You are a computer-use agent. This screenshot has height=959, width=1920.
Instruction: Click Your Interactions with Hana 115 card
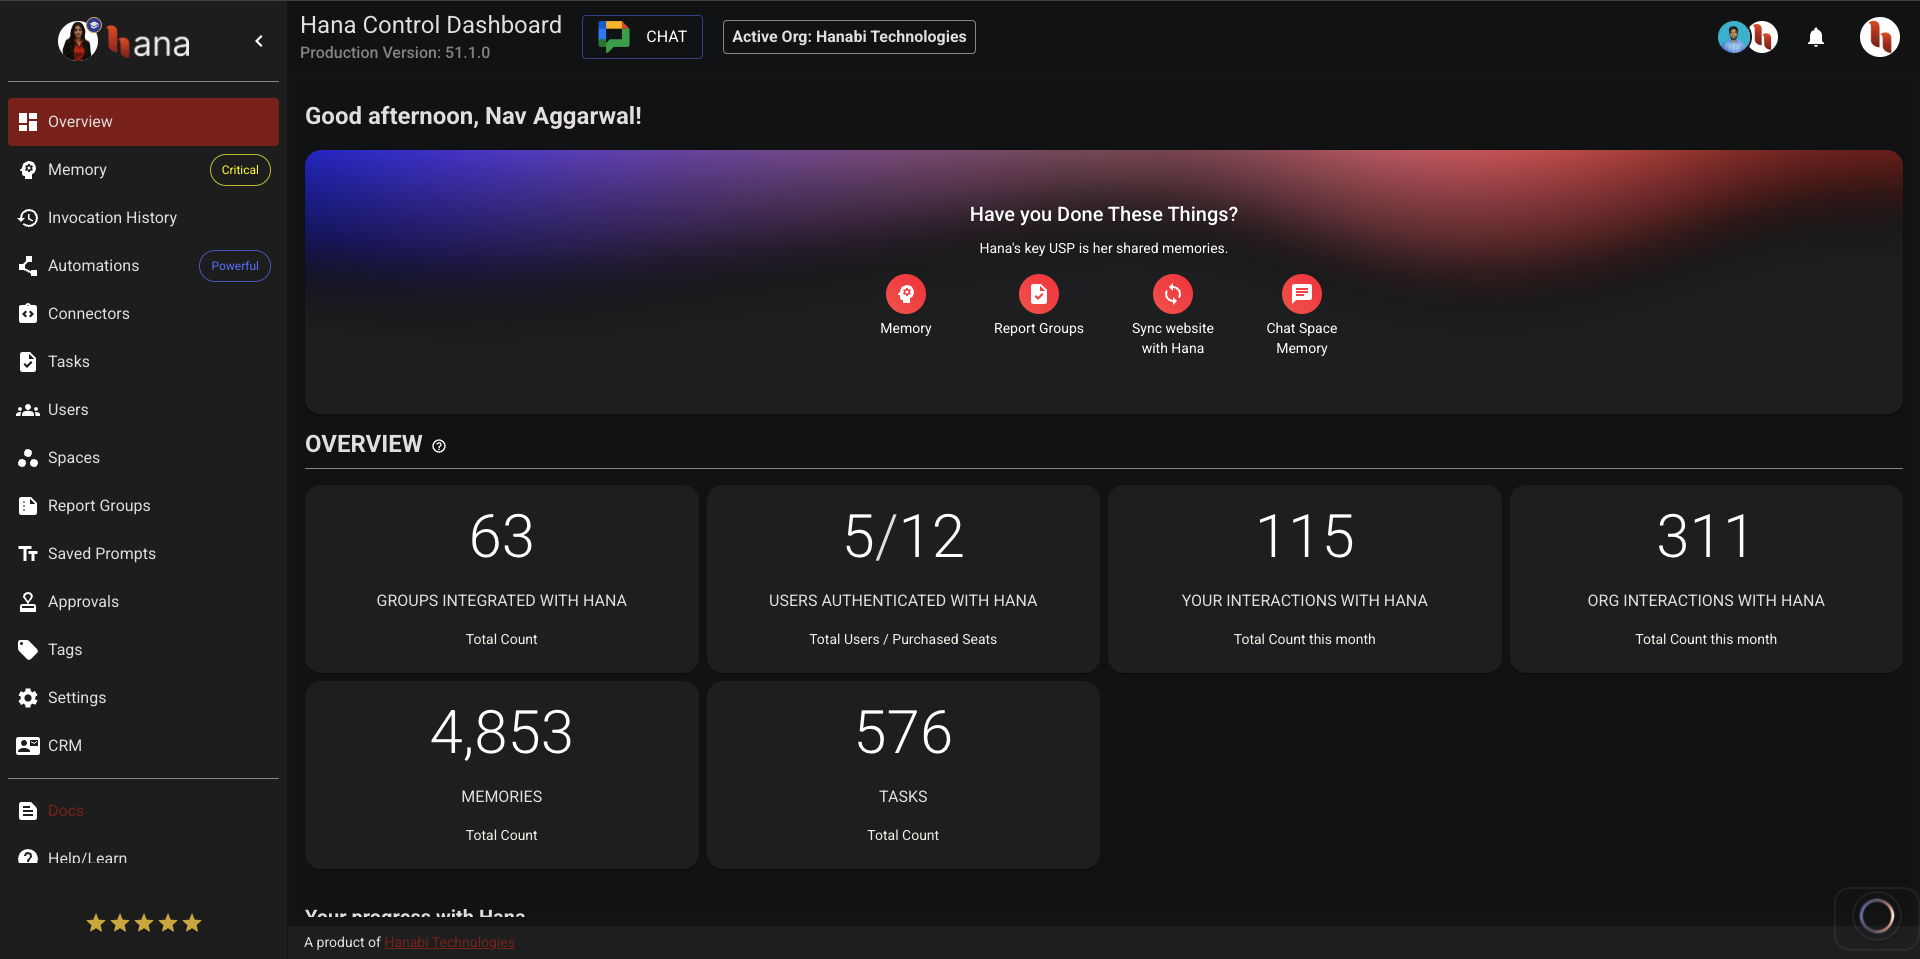coord(1305,579)
